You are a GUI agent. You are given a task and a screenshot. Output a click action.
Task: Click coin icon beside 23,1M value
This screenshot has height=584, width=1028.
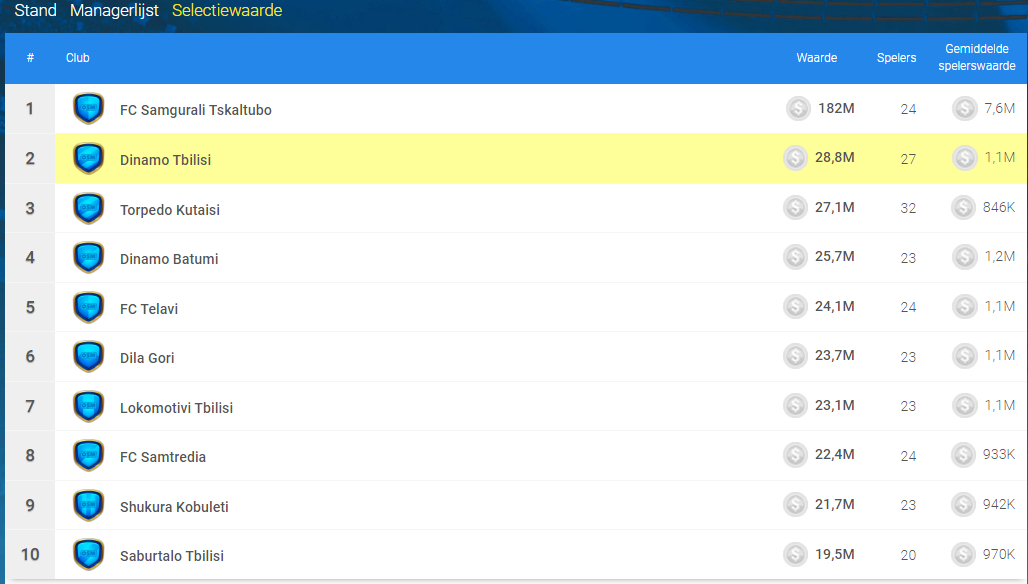coord(795,405)
